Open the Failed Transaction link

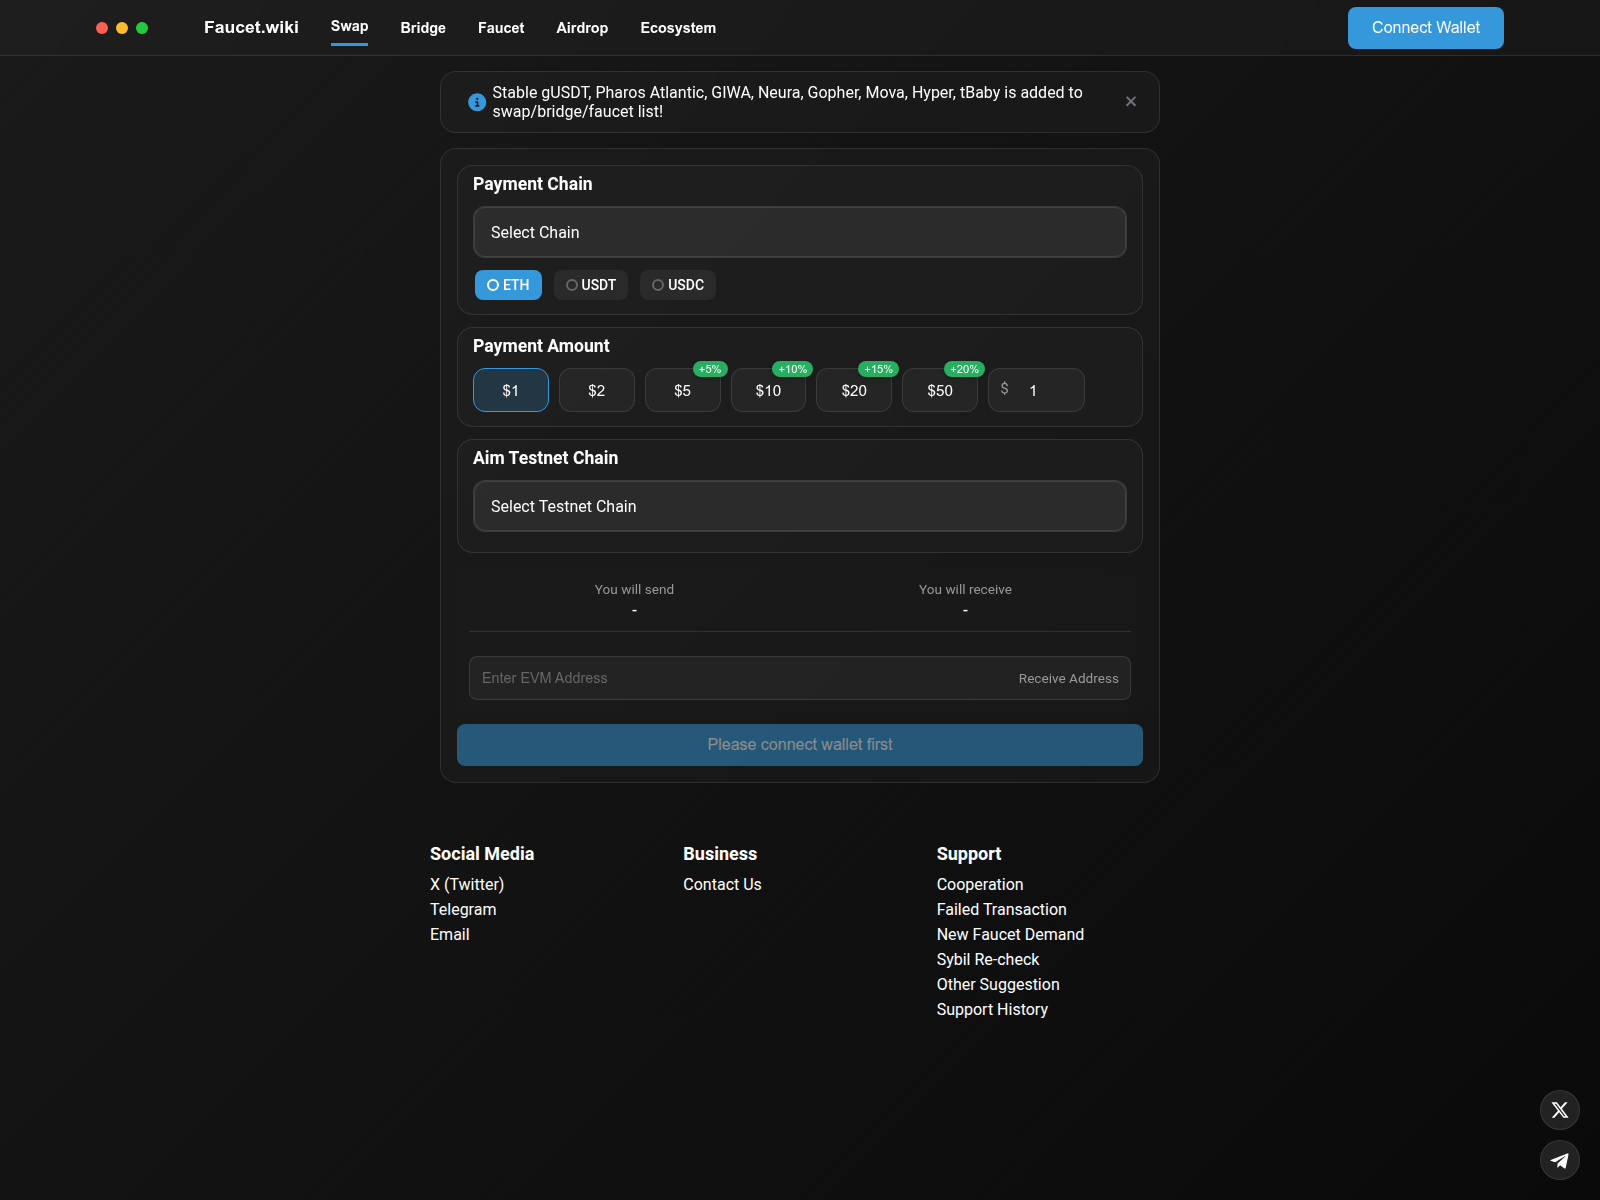pyautogui.click(x=1002, y=910)
